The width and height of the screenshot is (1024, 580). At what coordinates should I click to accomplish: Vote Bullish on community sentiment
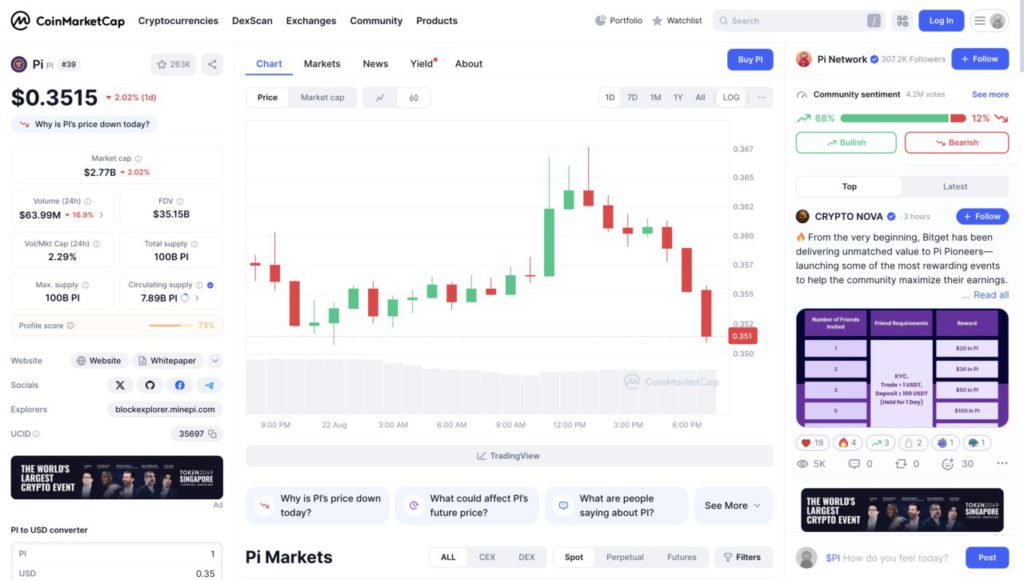(846, 143)
